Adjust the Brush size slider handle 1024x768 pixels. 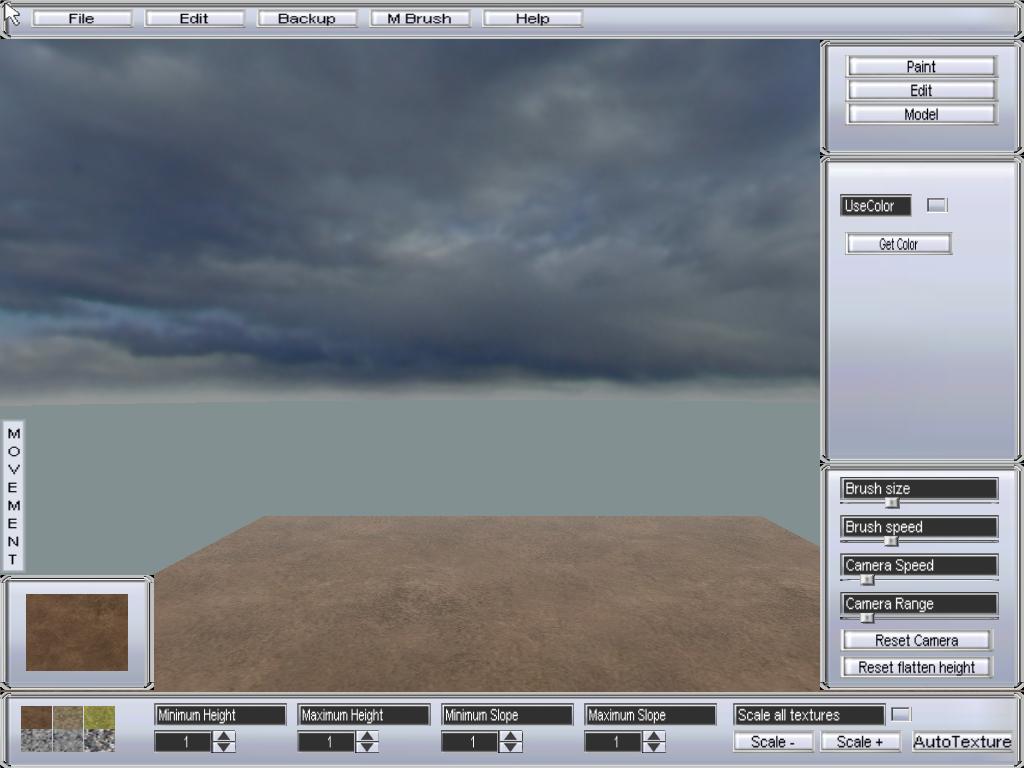pyautogui.click(x=892, y=503)
